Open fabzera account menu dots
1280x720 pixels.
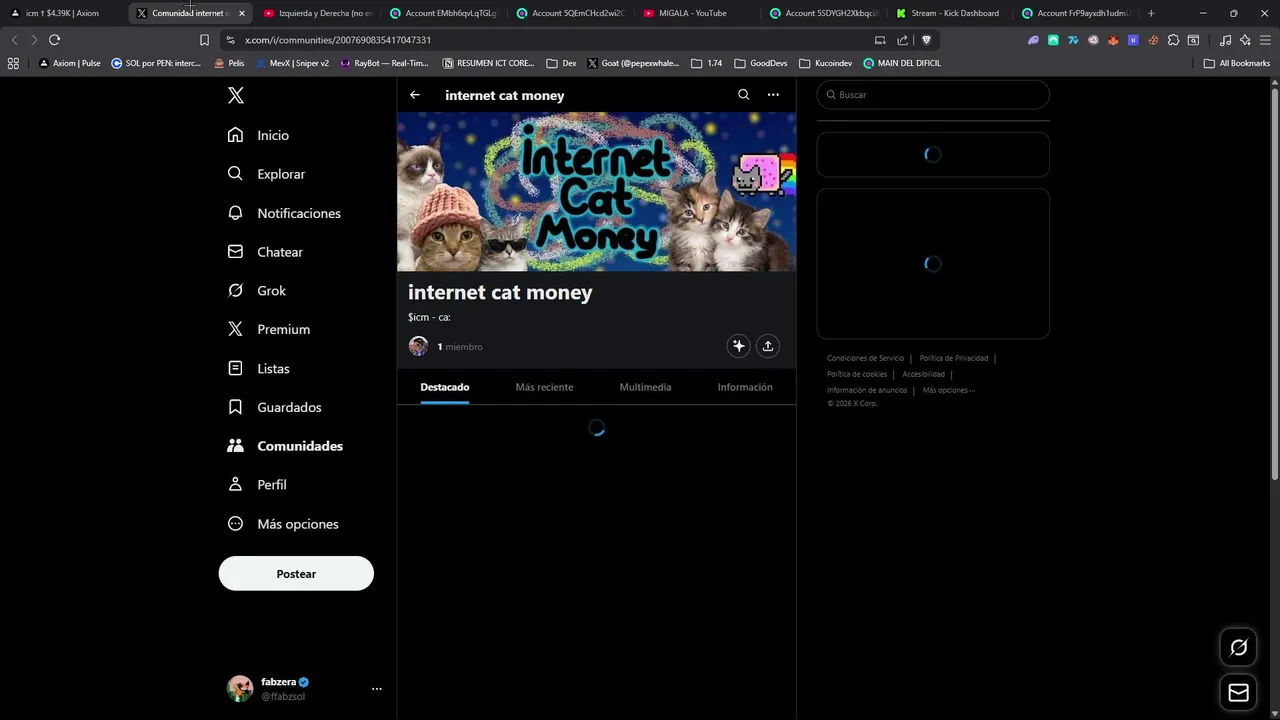point(377,689)
